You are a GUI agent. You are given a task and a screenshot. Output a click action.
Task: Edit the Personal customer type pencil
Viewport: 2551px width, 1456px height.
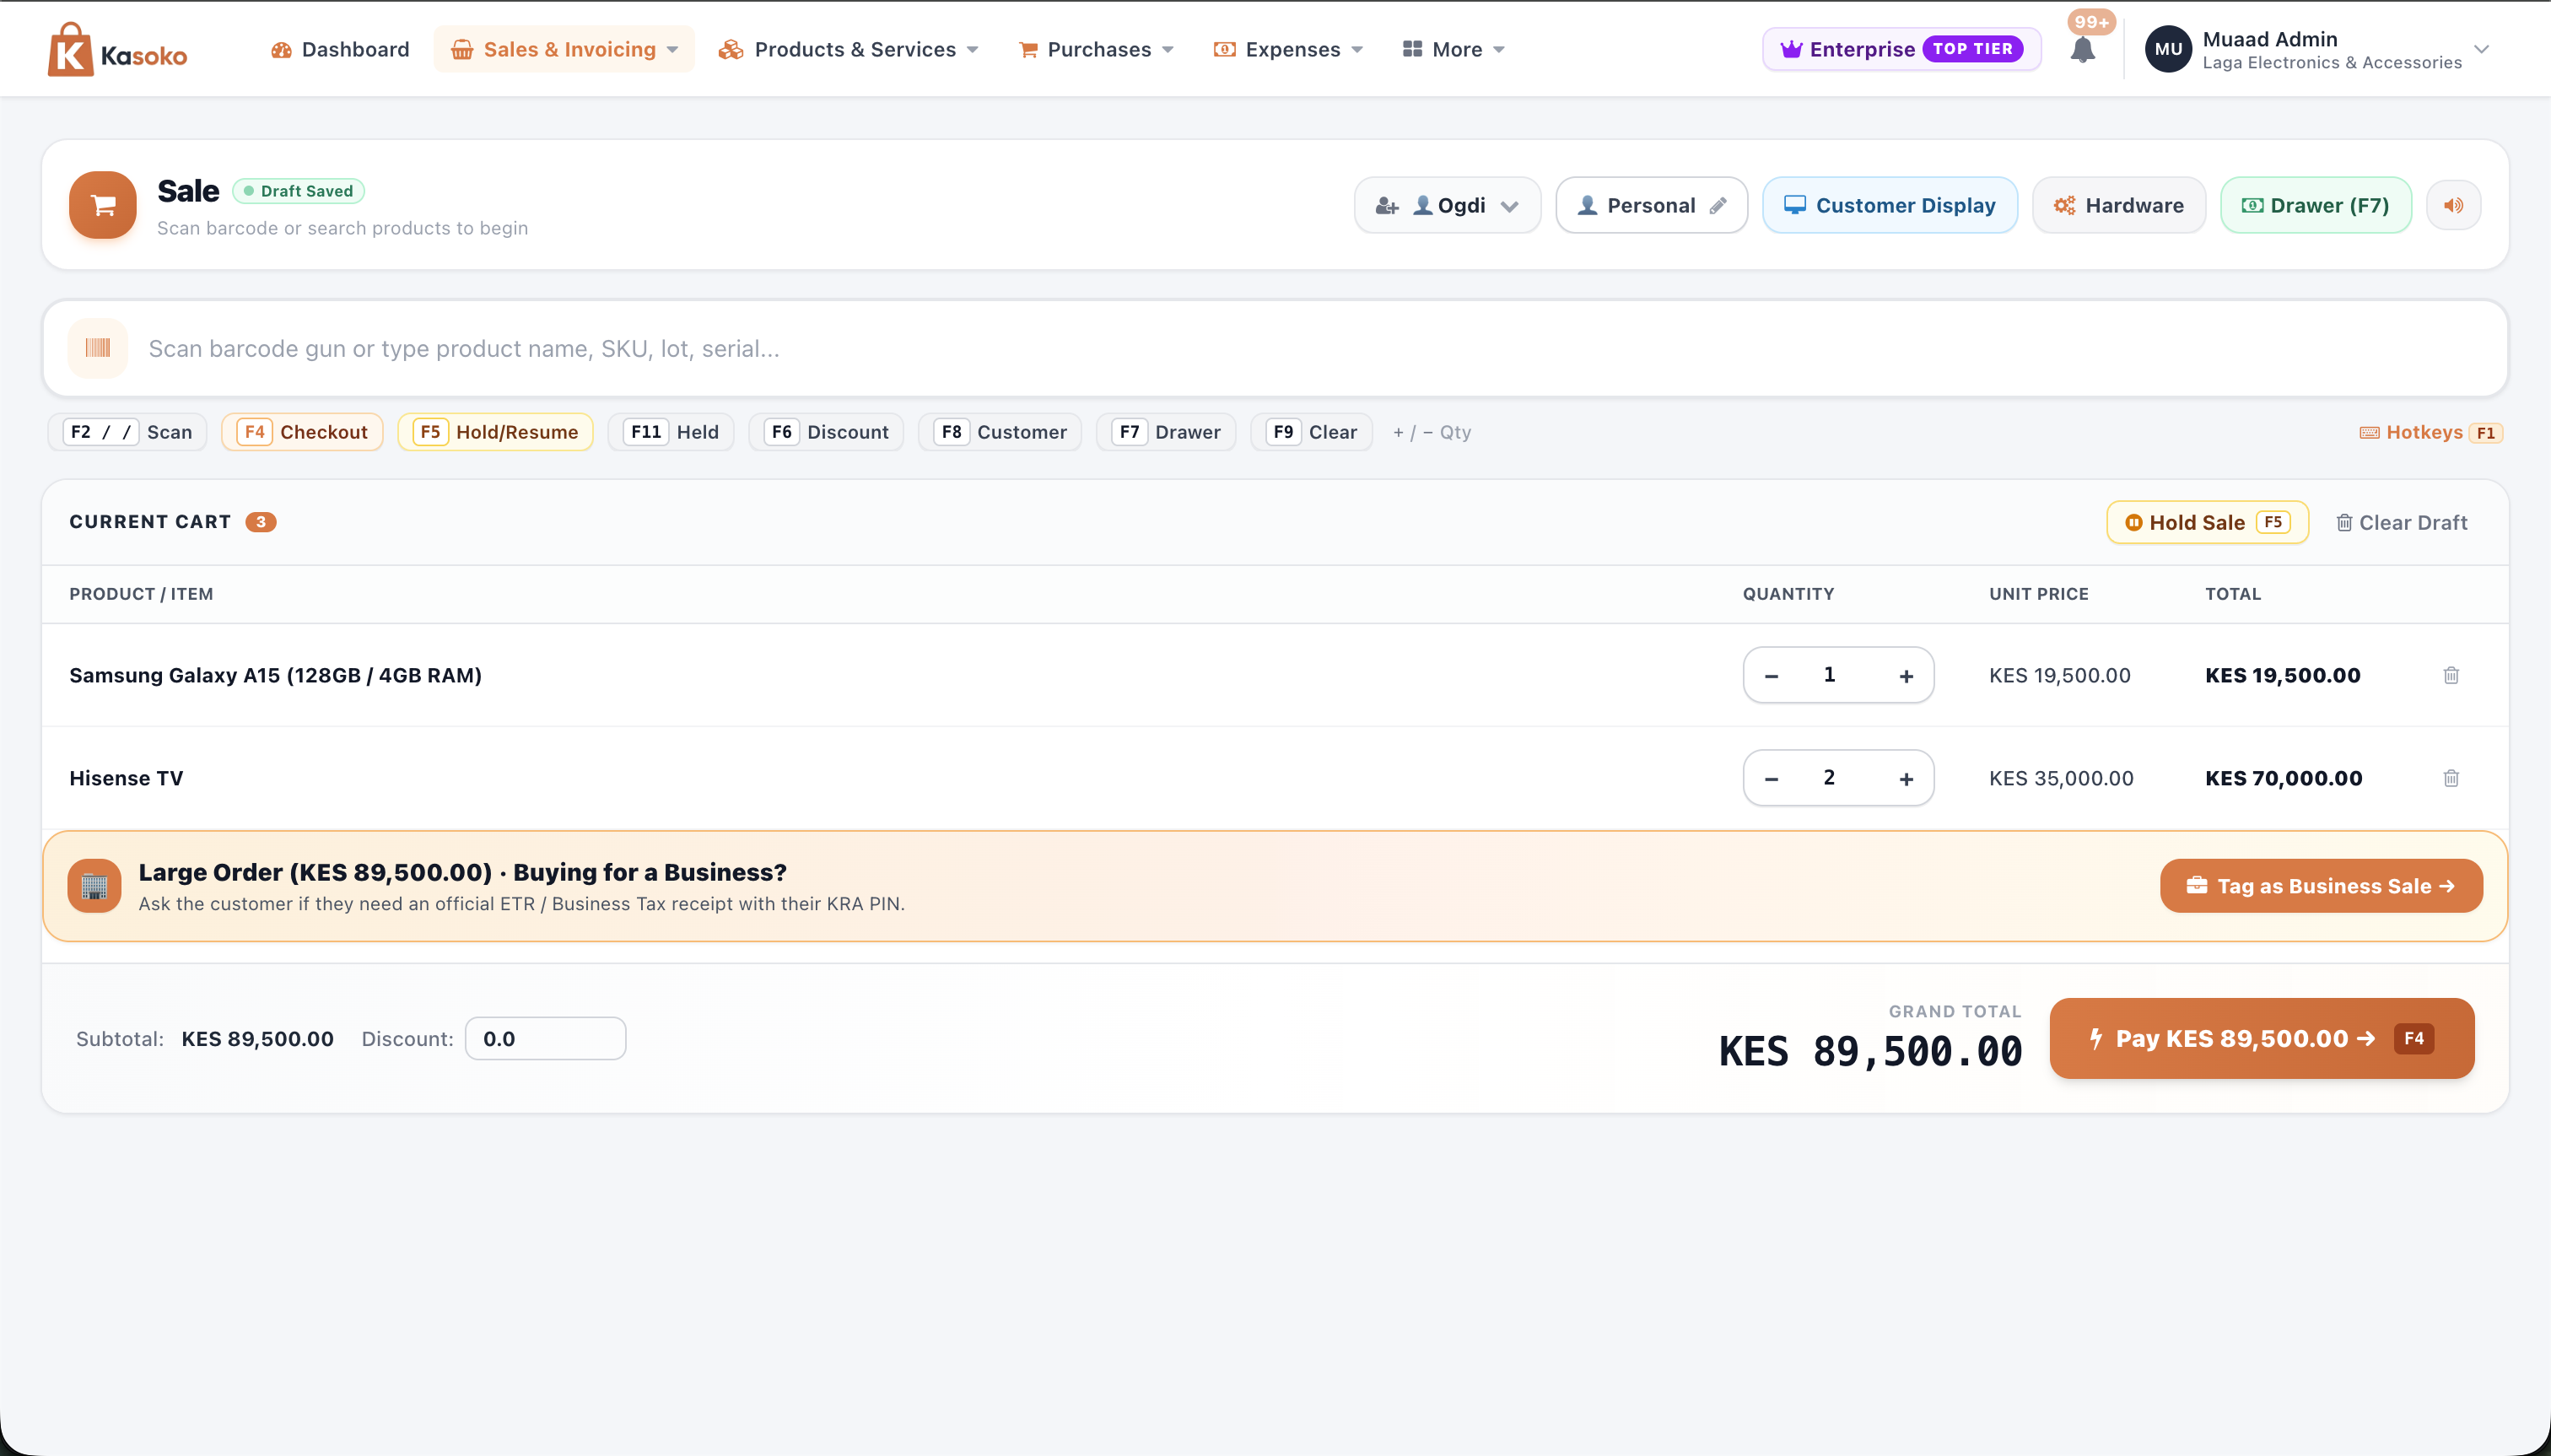[x=1718, y=205]
